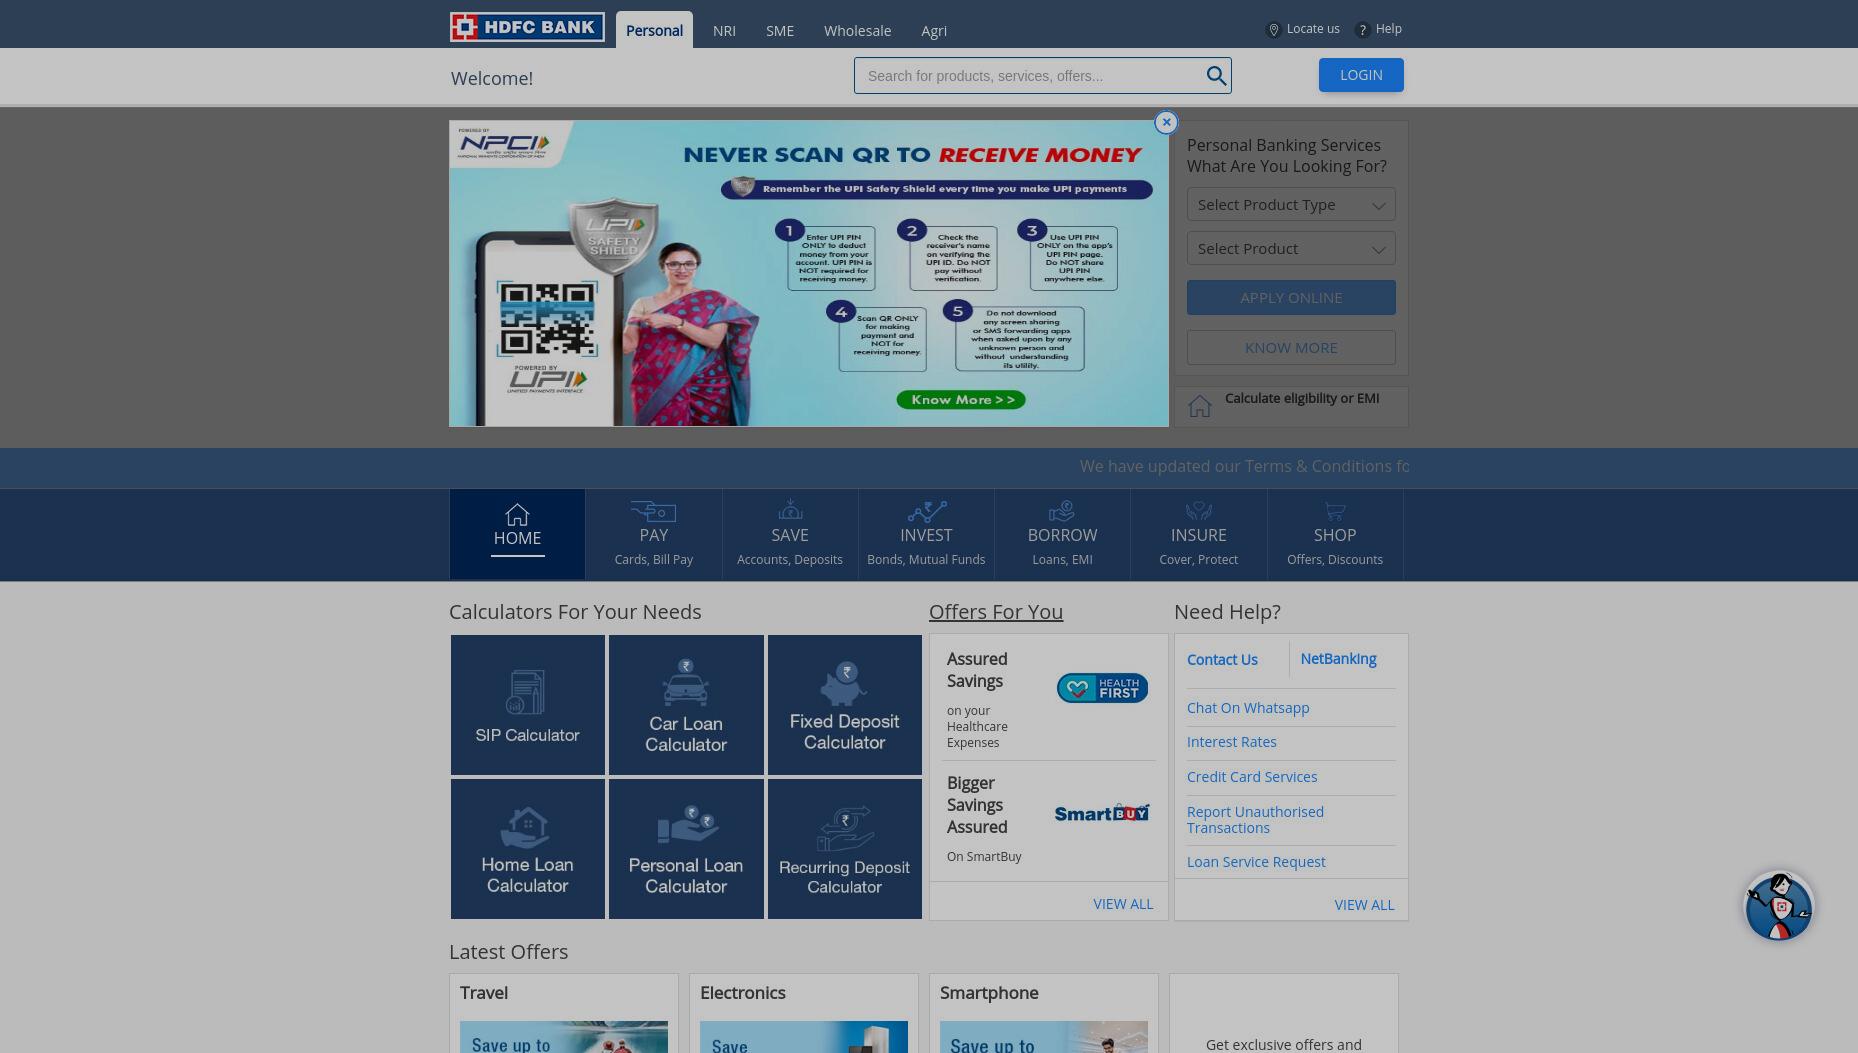Open the Car Loan Calculator tile
Screen dimensions: 1858x1053
click(x=686, y=705)
